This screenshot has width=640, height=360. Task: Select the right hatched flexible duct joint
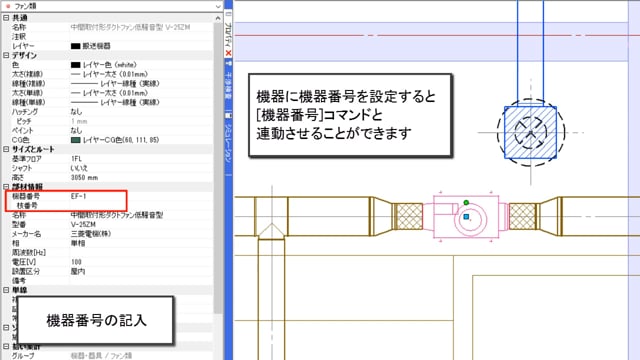point(522,216)
